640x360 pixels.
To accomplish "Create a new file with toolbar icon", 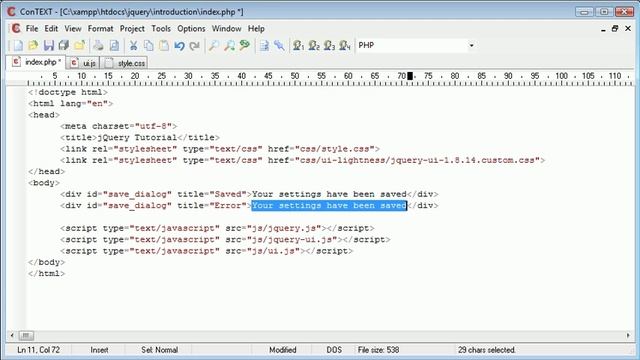I will point(18,45).
